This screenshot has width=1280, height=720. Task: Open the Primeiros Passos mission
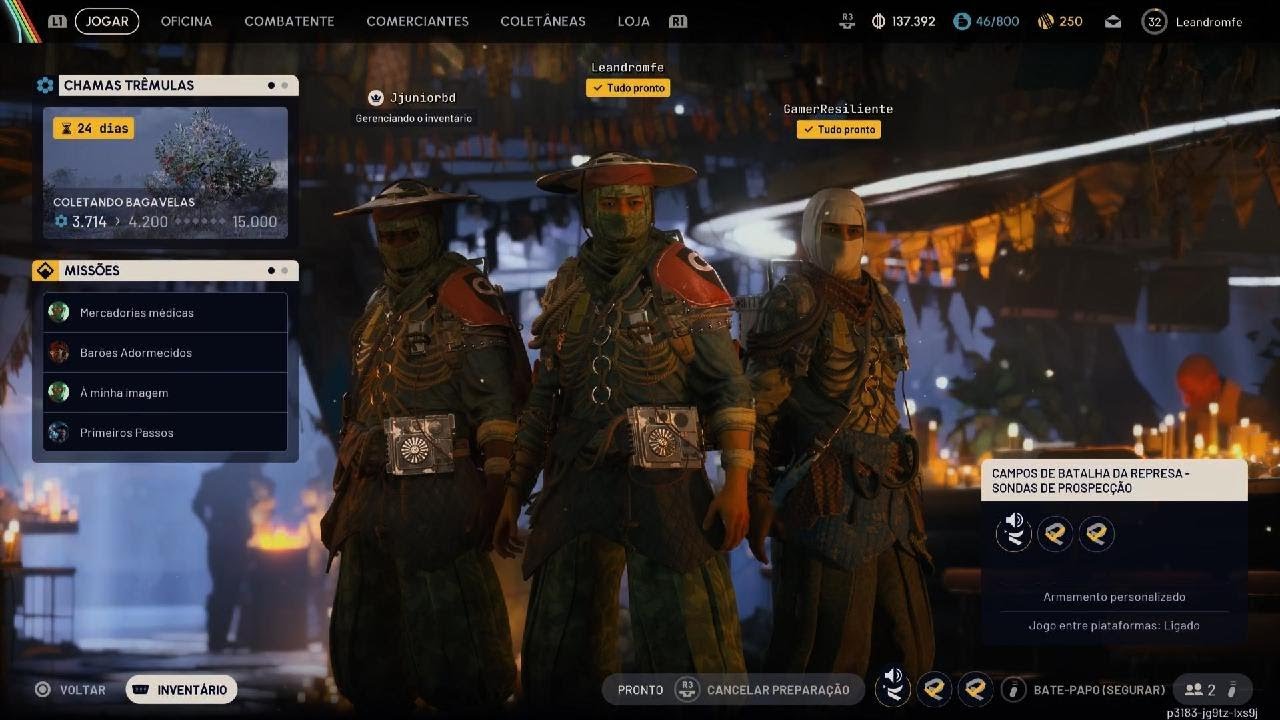click(165, 433)
